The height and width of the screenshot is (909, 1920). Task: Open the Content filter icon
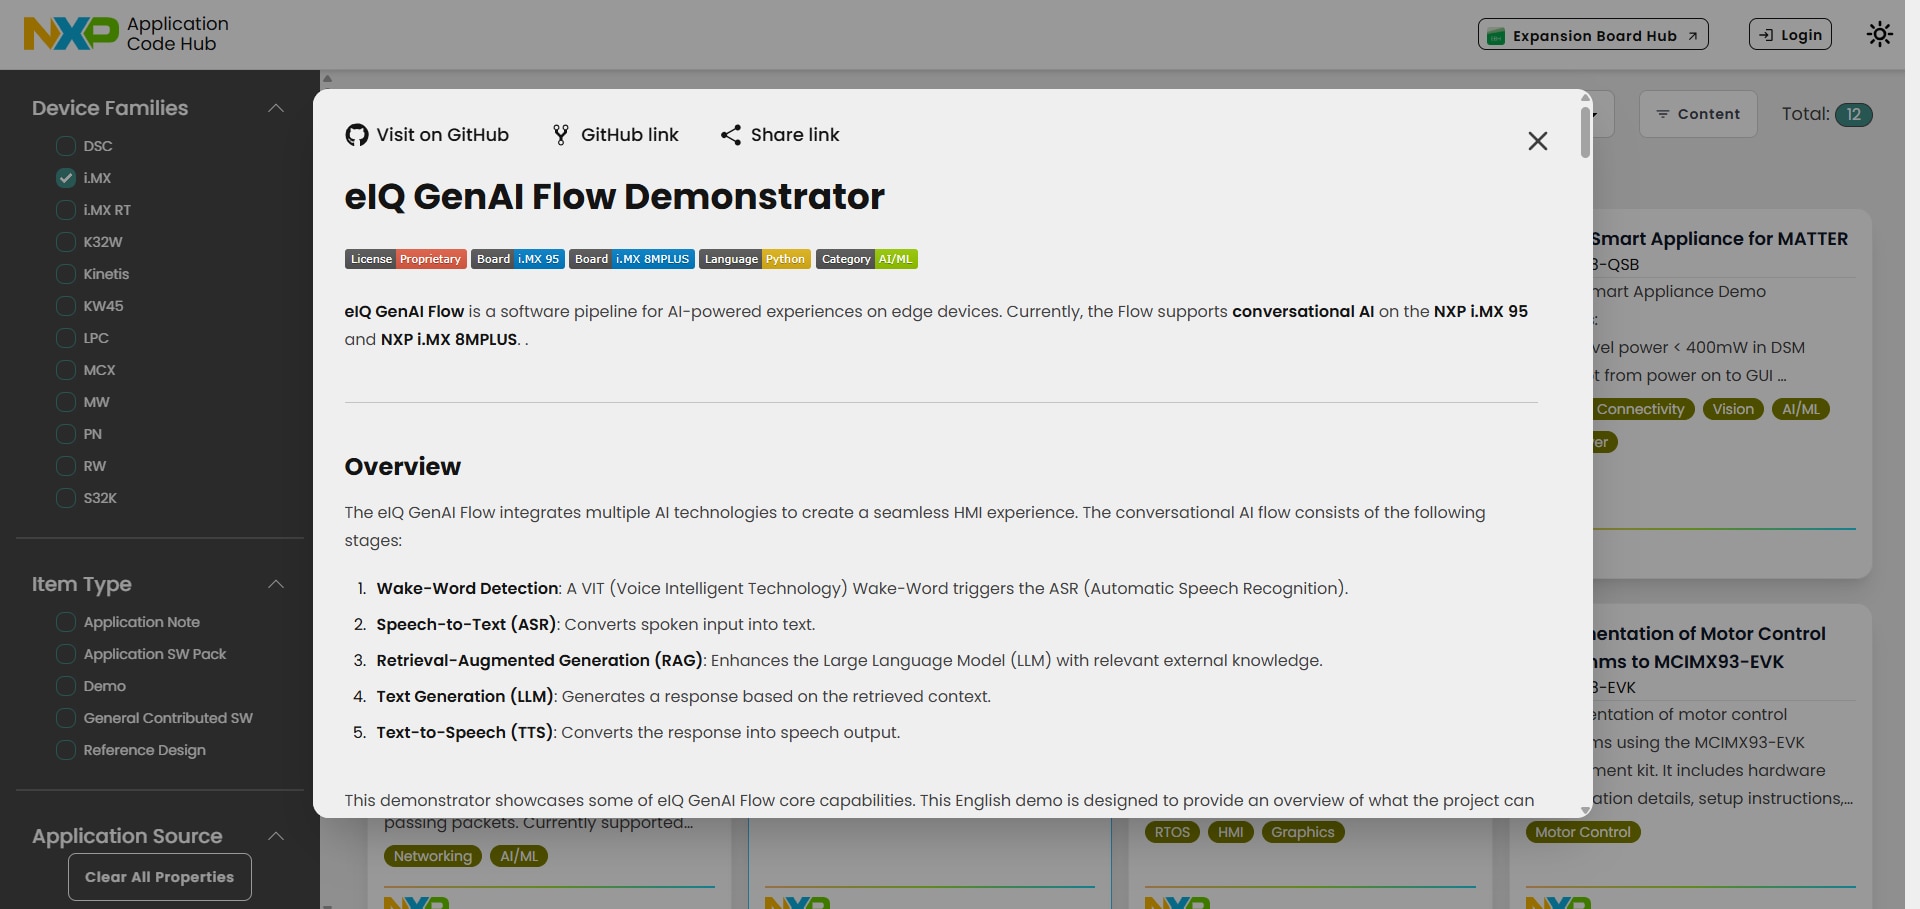pyautogui.click(x=1667, y=113)
